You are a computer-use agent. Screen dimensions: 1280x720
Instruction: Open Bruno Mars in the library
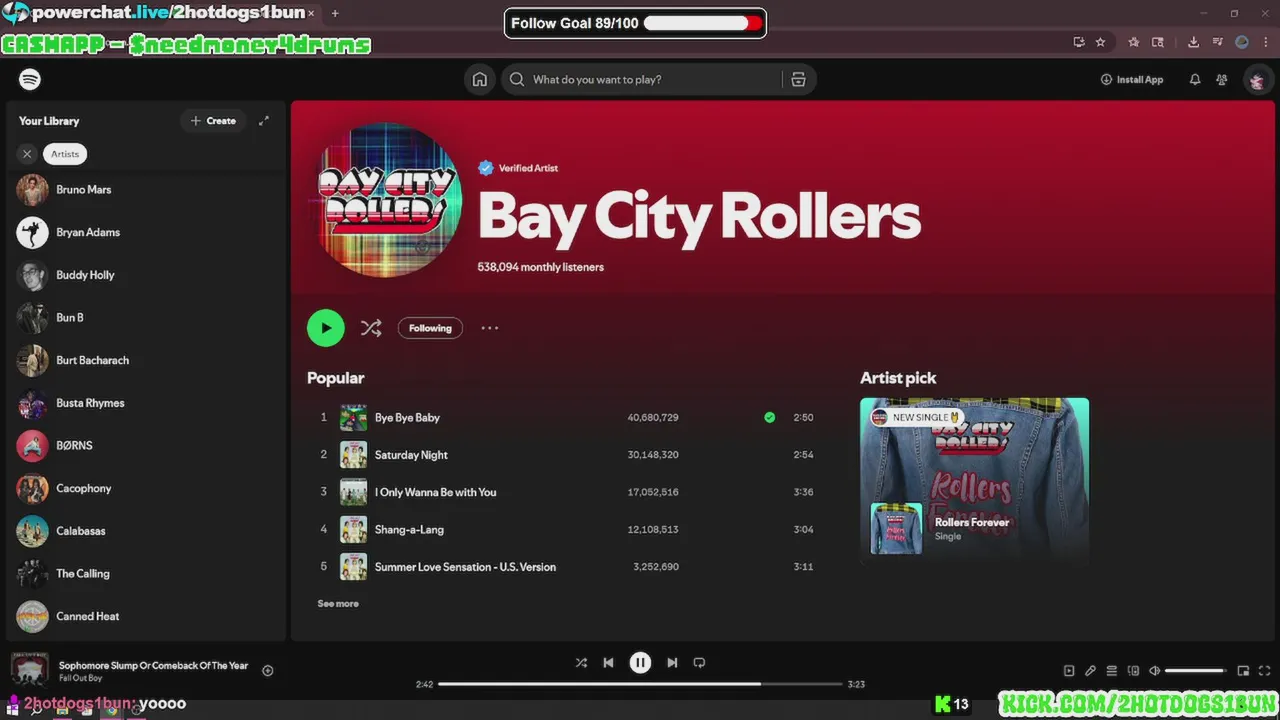145,189
